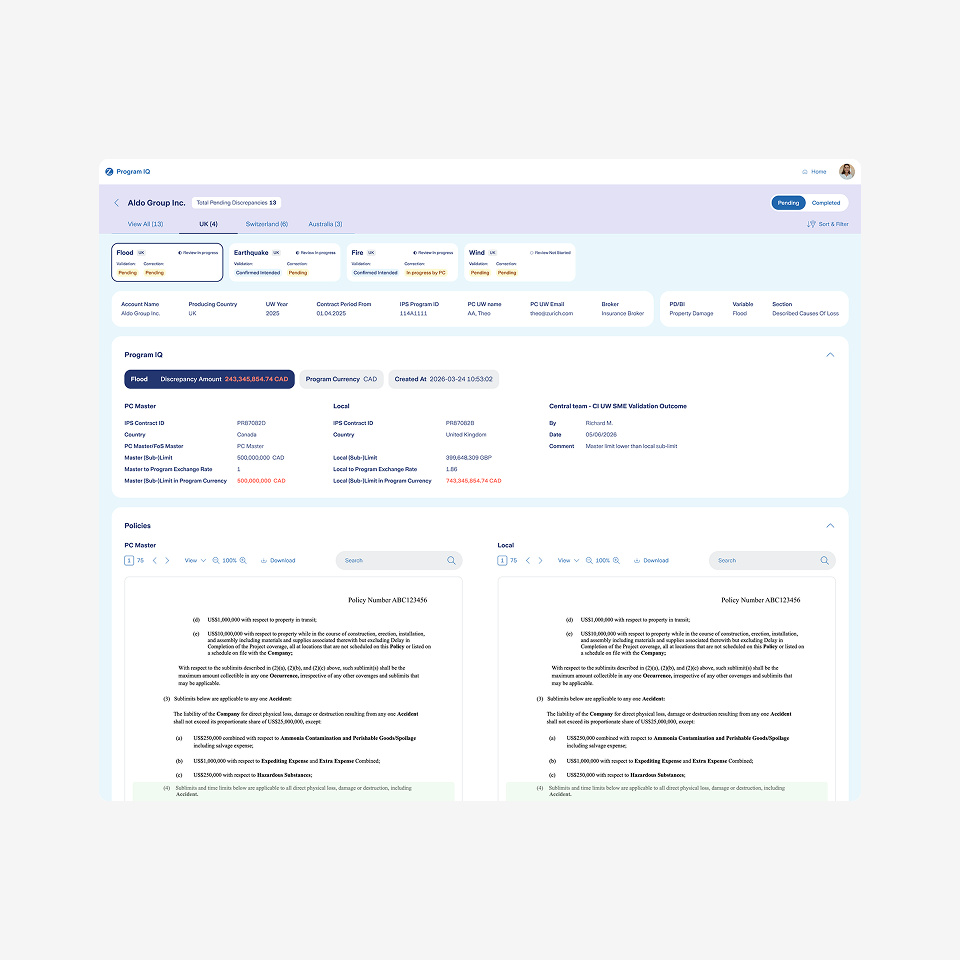Click the Local page number box

[503, 560]
